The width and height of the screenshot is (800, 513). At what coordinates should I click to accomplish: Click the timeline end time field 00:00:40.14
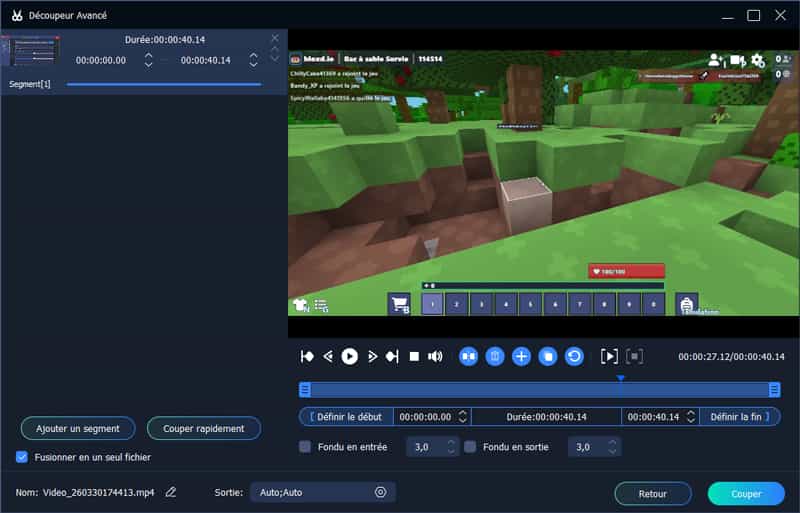[x=654, y=417]
